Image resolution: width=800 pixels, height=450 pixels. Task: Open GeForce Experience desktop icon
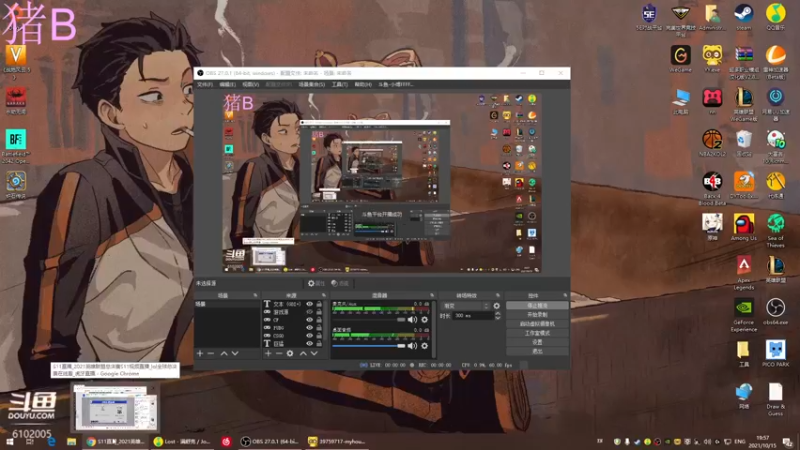(743, 315)
